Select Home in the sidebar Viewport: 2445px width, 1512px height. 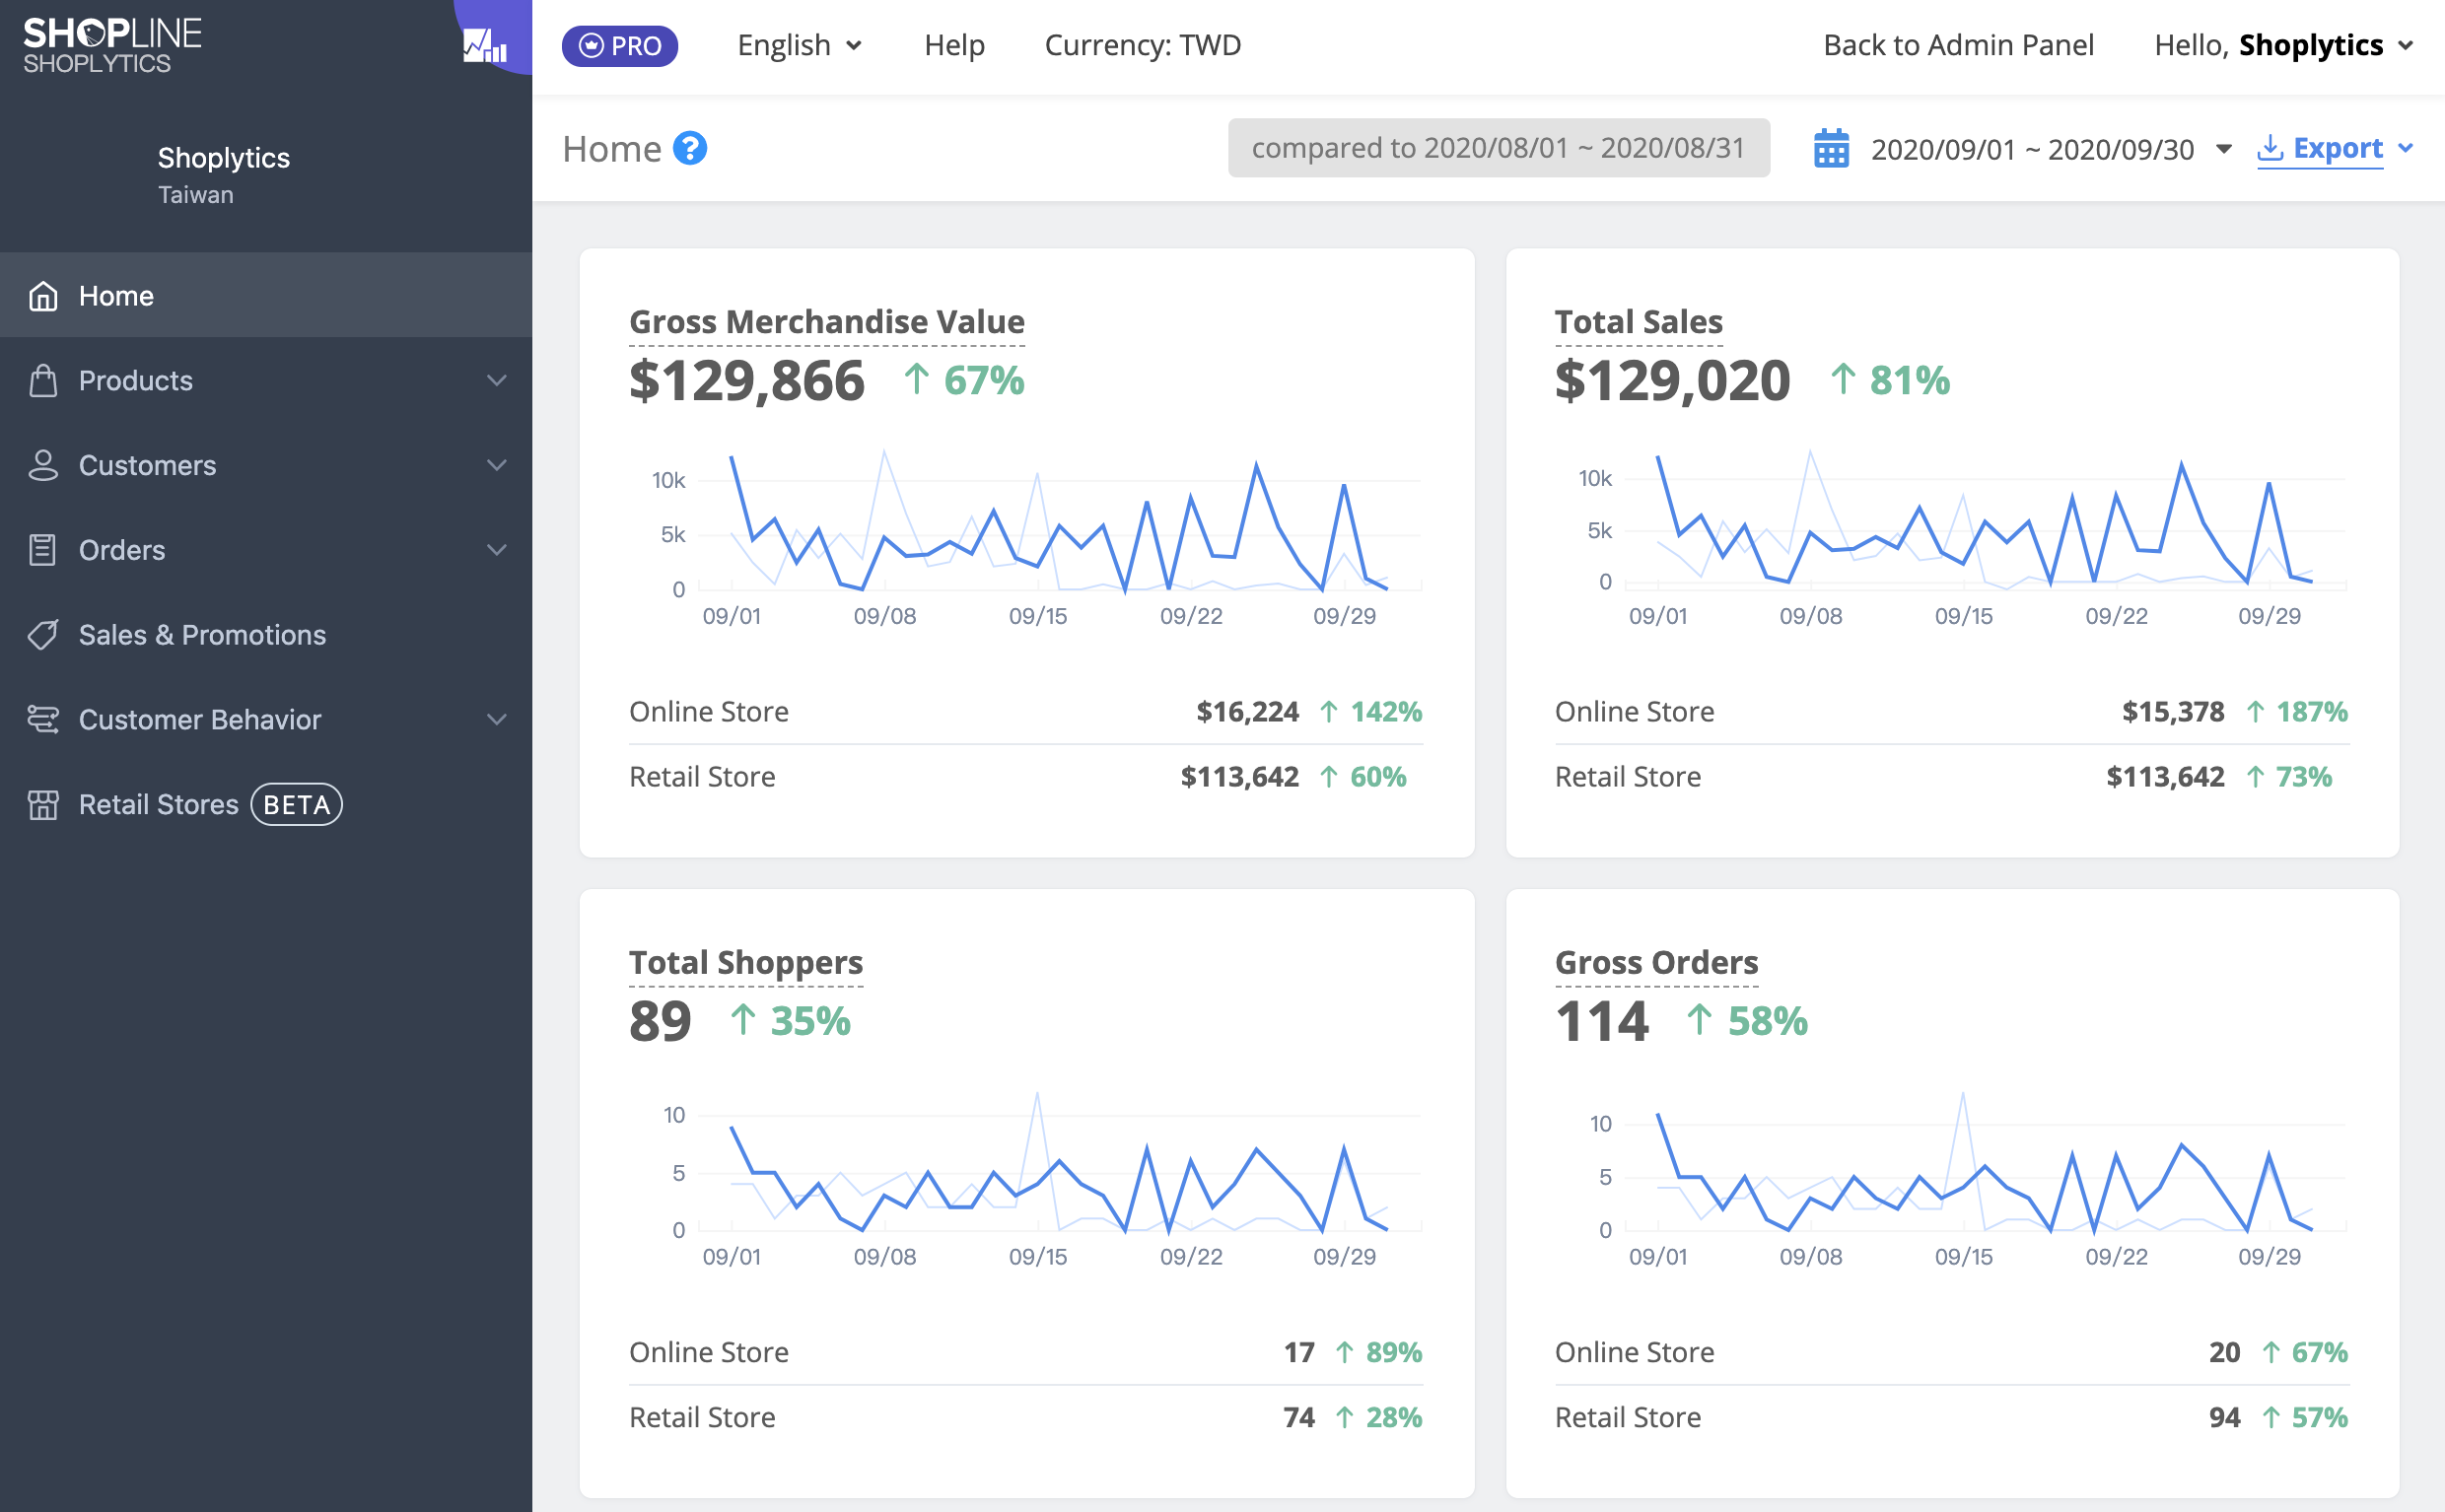(116, 295)
